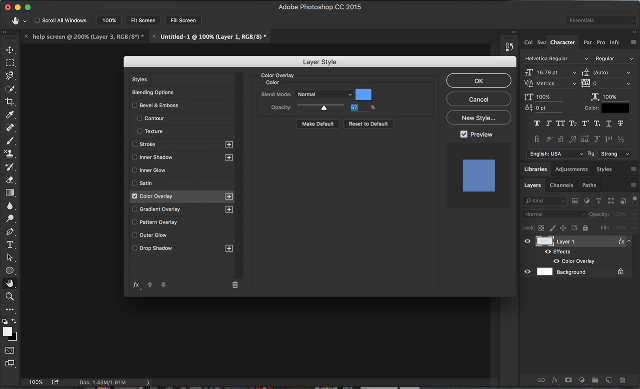This screenshot has width=640, height=389.
Task: Select the Path Selection tool
Action: (10, 258)
